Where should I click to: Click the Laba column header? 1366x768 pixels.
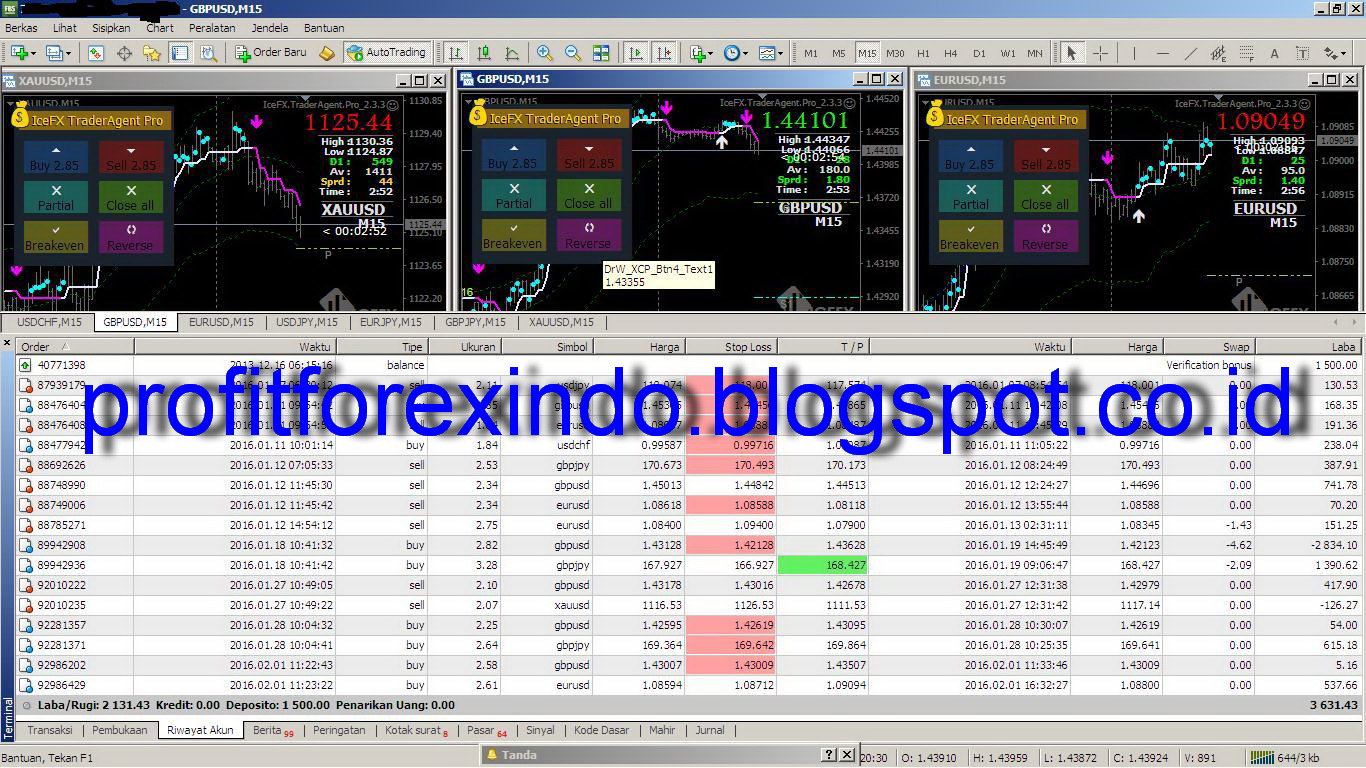pos(1310,347)
